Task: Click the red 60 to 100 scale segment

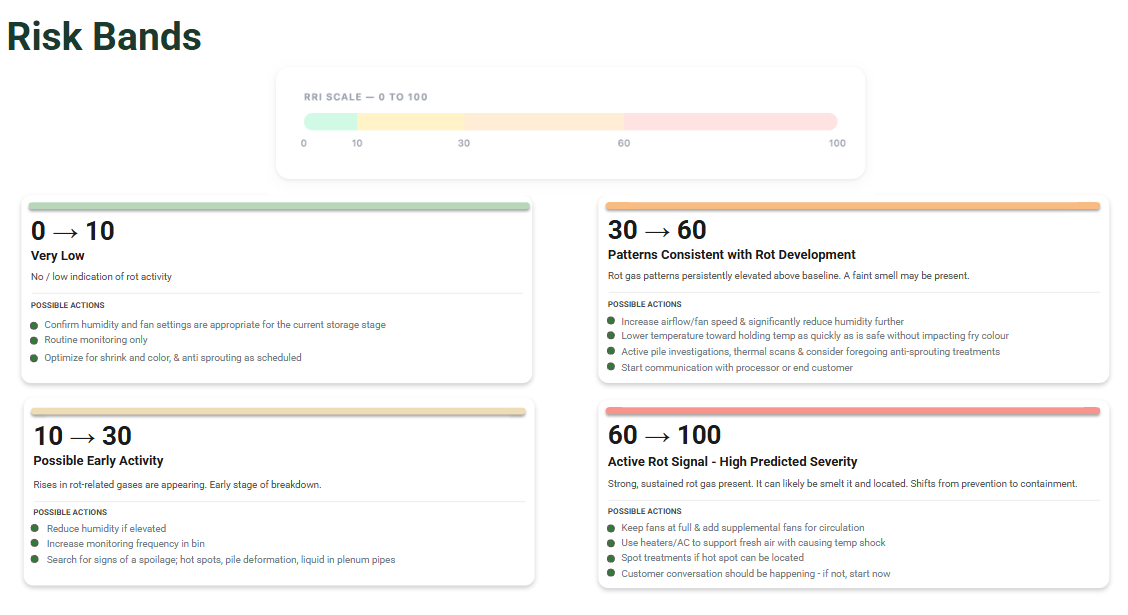Action: pos(730,122)
